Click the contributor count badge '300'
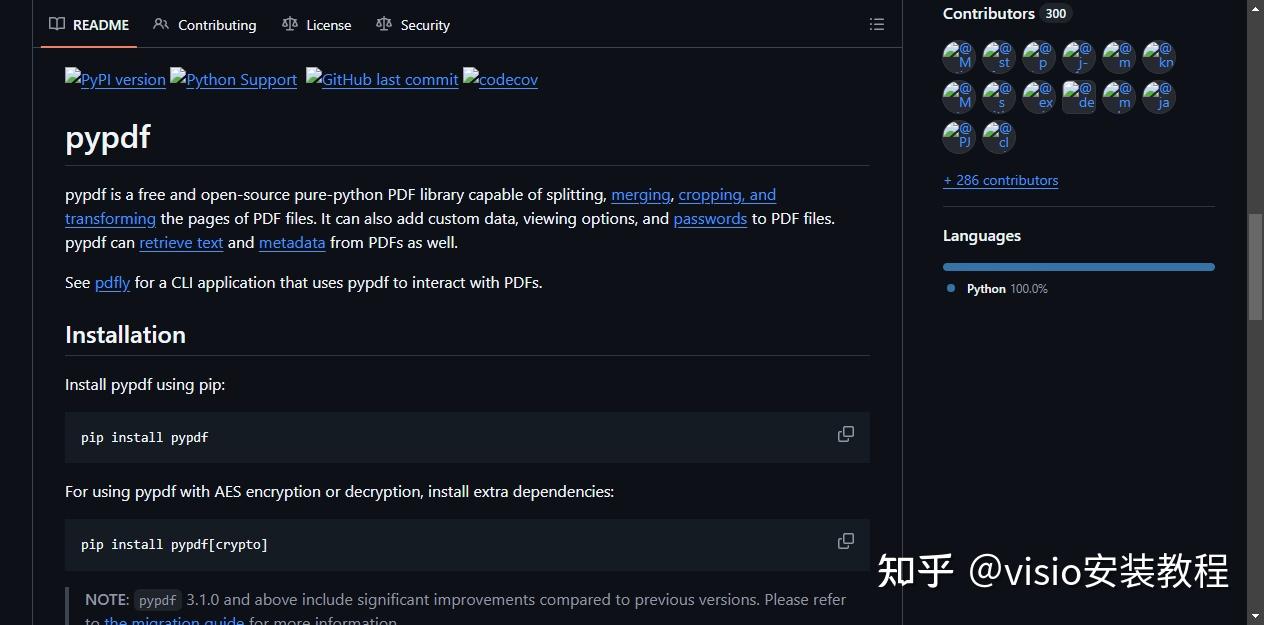The image size is (1264, 625). tap(1056, 14)
